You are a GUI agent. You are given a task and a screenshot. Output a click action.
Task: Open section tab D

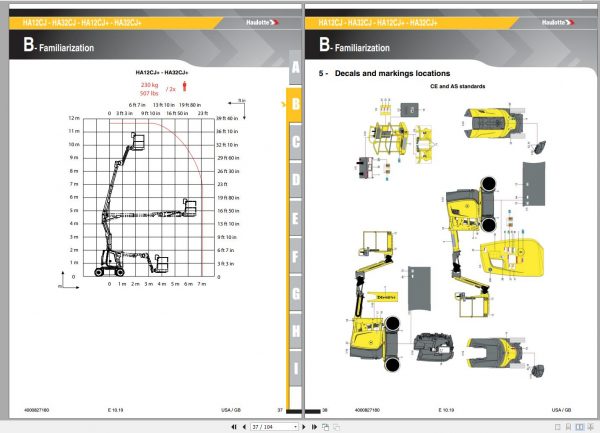pyautogui.click(x=295, y=179)
